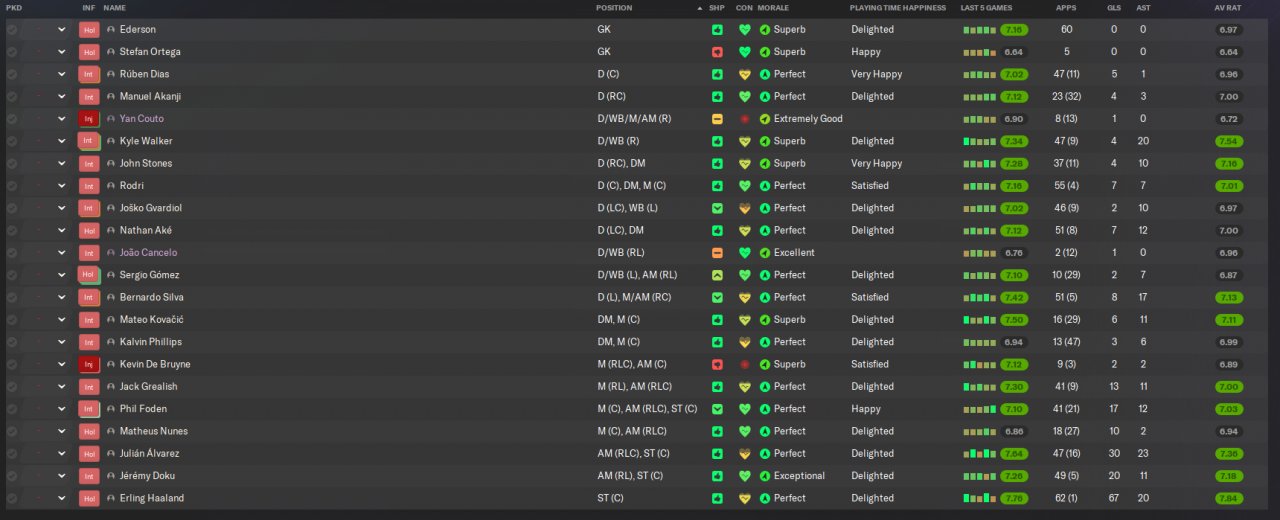
Task: Open Yan Couto's player profile
Action: pyautogui.click(x=142, y=119)
